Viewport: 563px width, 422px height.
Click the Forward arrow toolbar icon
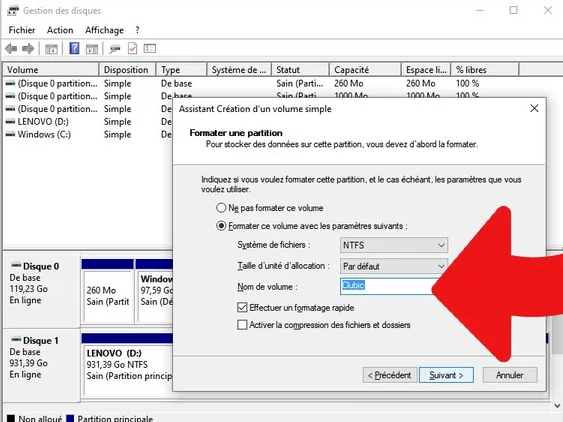click(28, 48)
